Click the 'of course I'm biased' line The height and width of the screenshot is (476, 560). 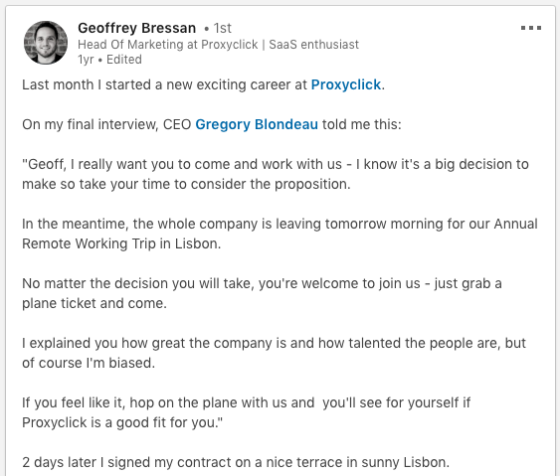point(89,363)
